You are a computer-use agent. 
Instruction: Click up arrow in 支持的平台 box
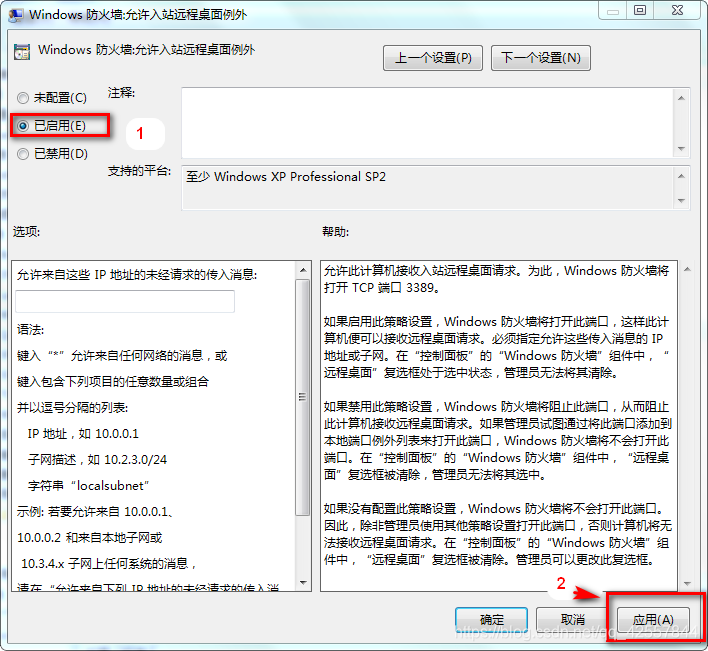coord(681,176)
